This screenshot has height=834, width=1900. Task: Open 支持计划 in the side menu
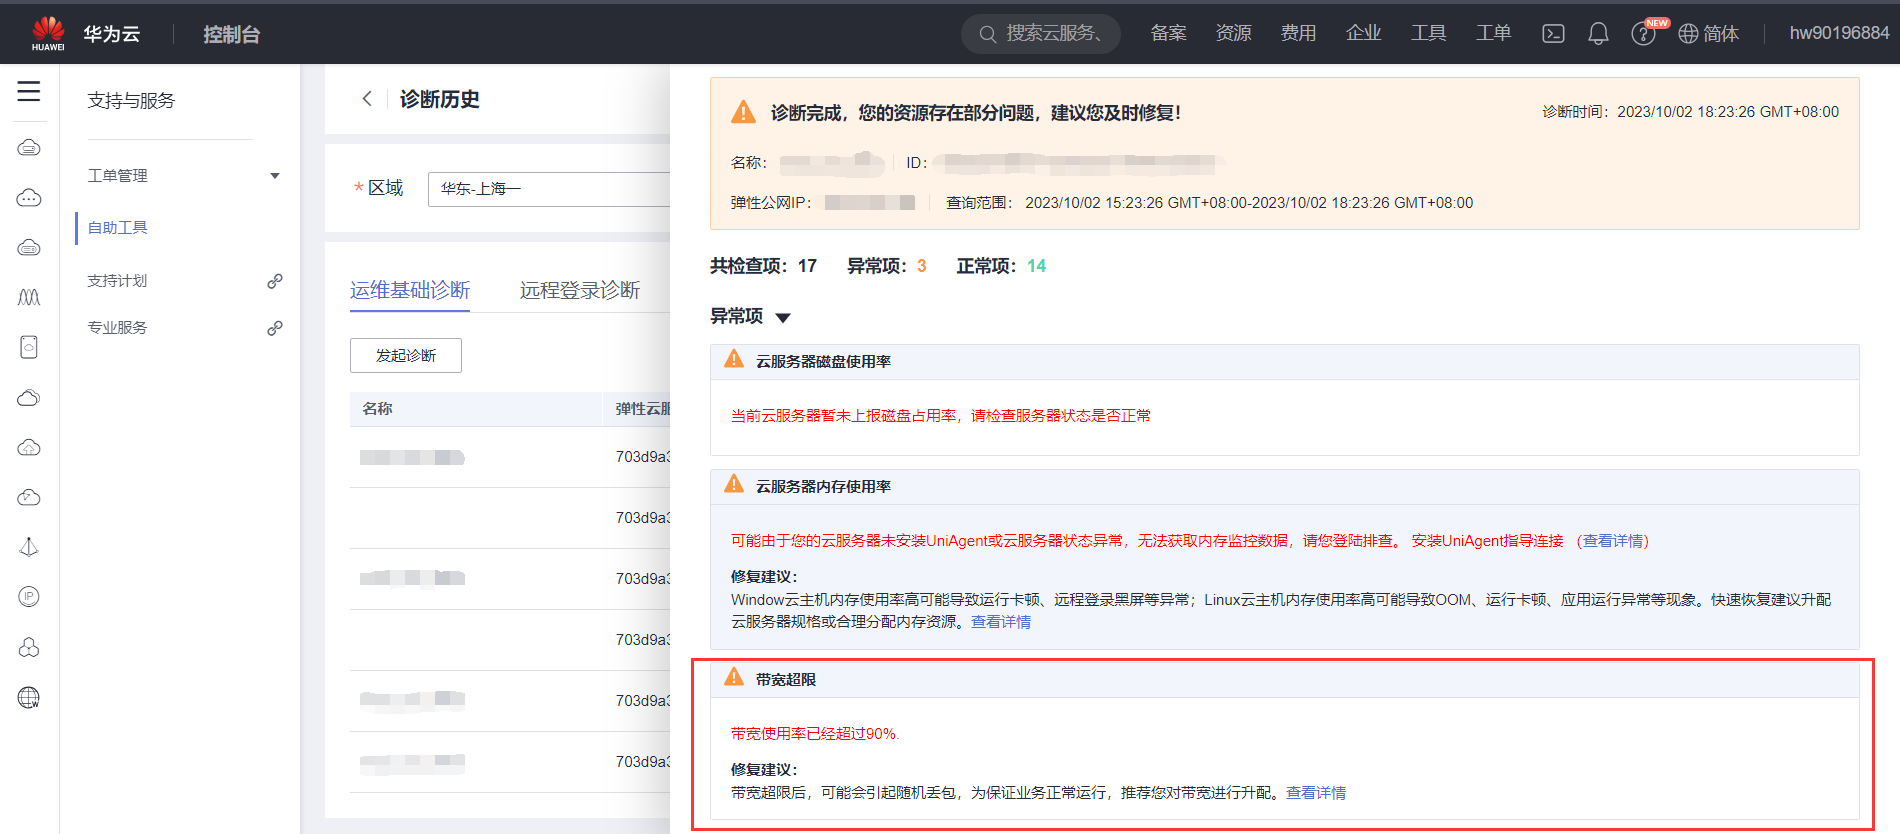[117, 281]
